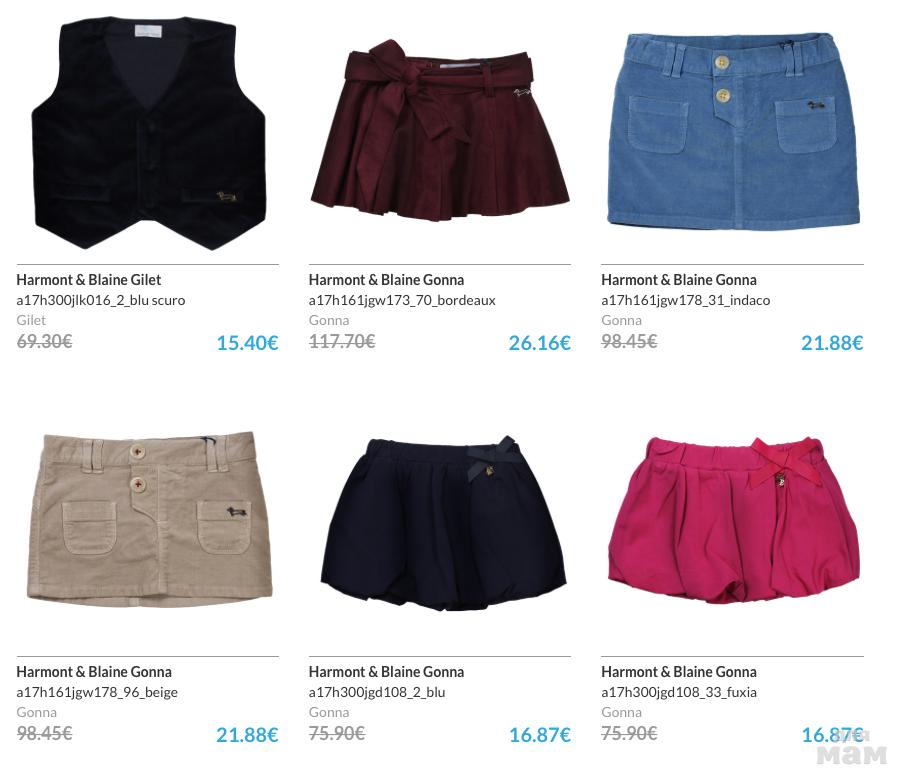This screenshot has width=902, height=779.
Task: Open the beige corduroy skirt image
Action: [x=149, y=519]
